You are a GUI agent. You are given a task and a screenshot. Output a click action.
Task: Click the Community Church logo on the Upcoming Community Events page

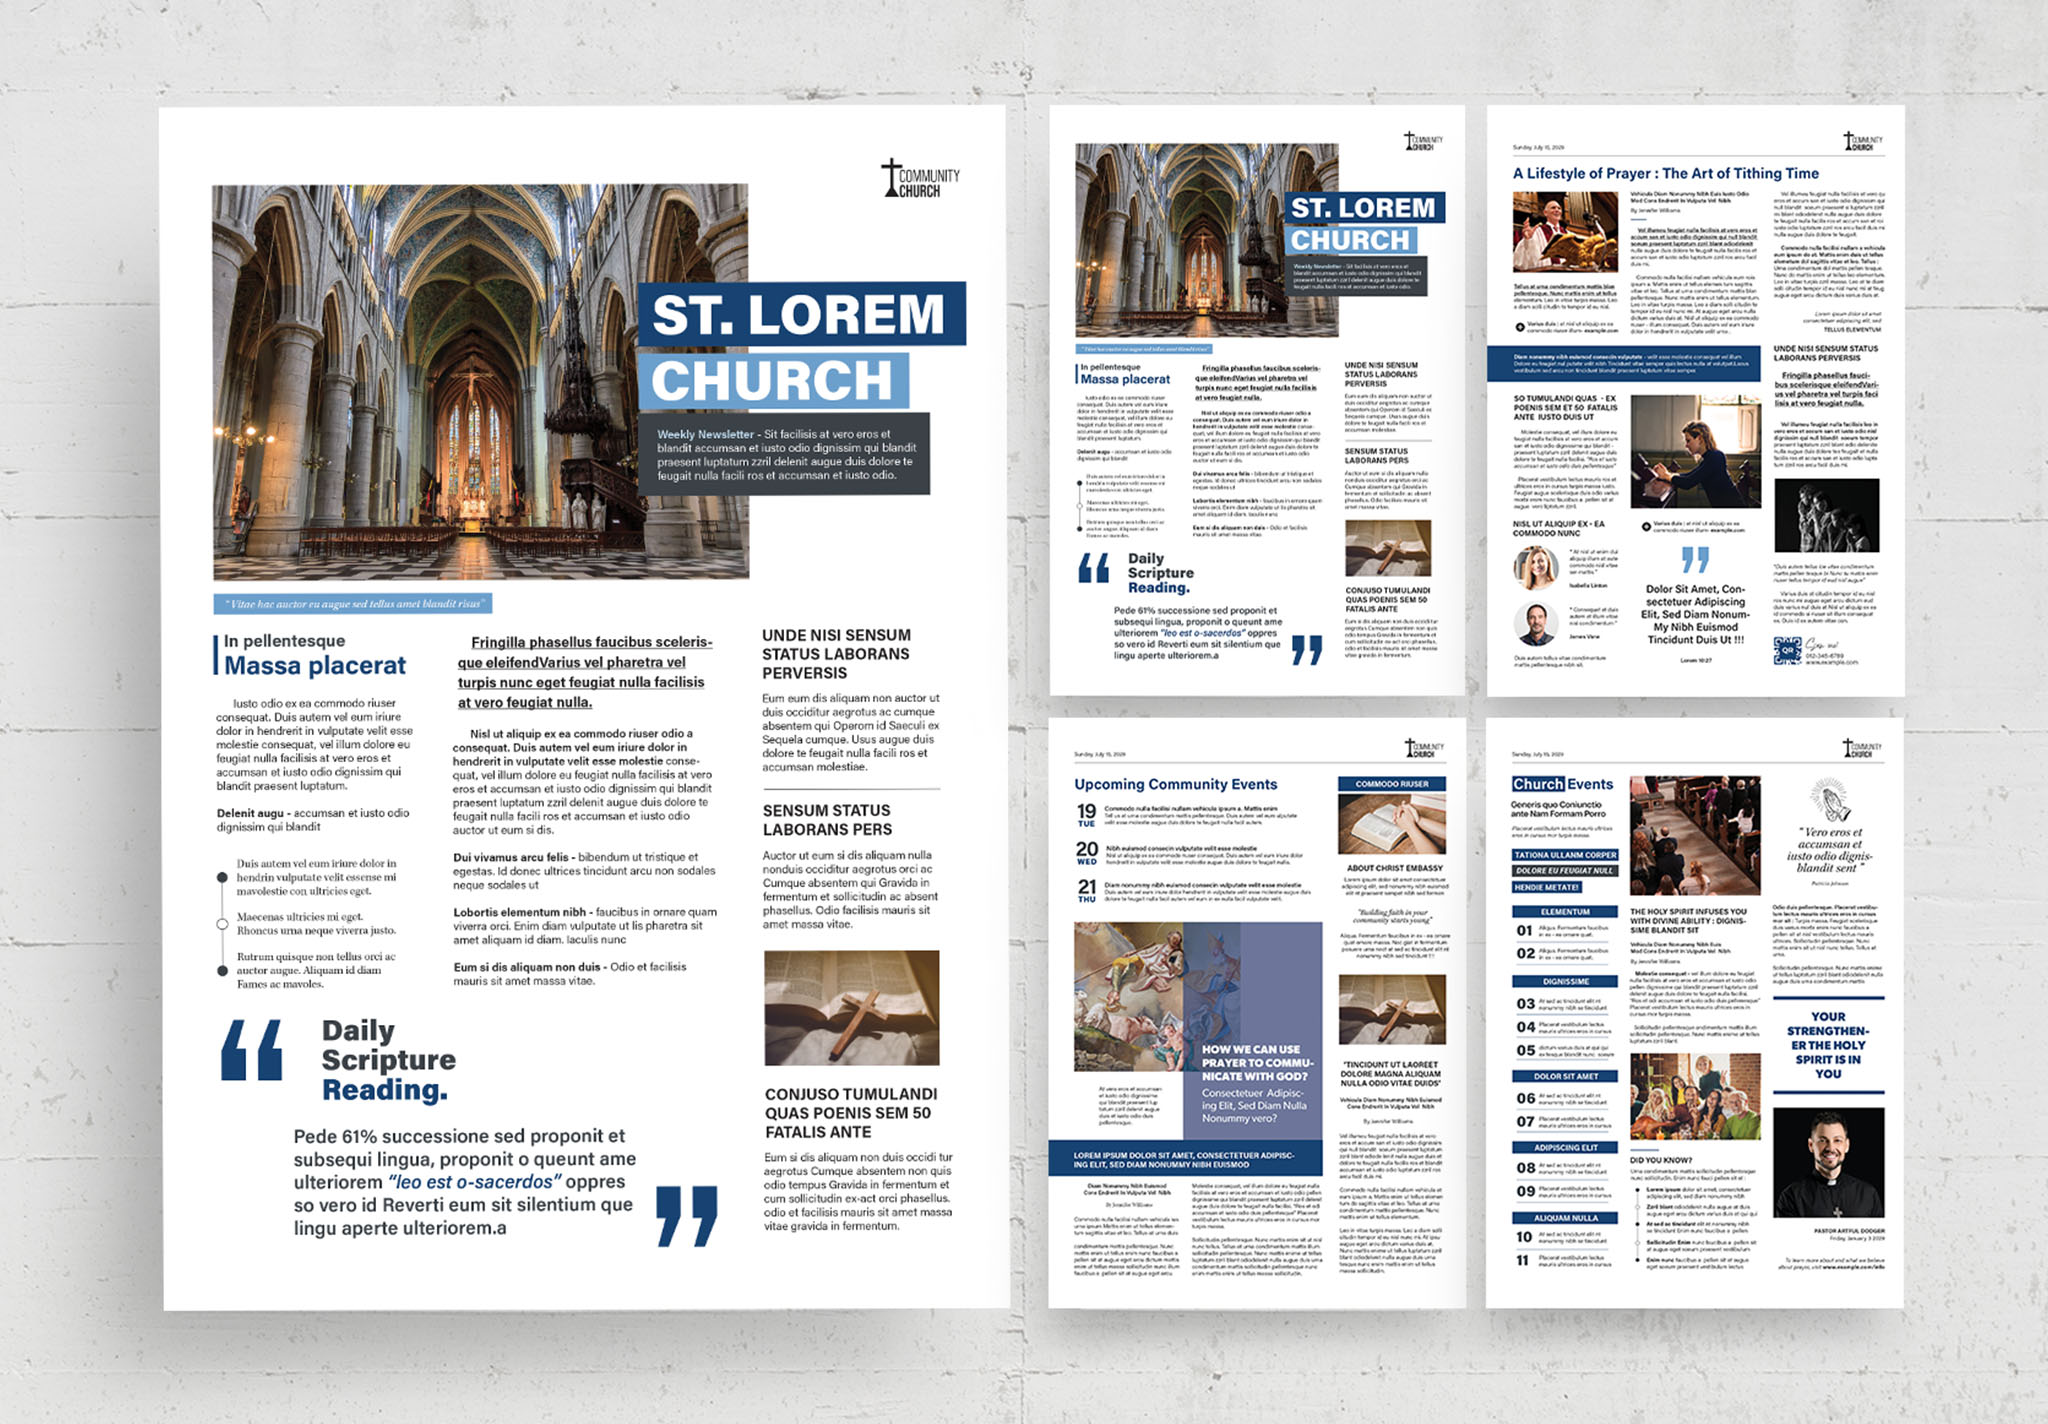click(x=1424, y=748)
